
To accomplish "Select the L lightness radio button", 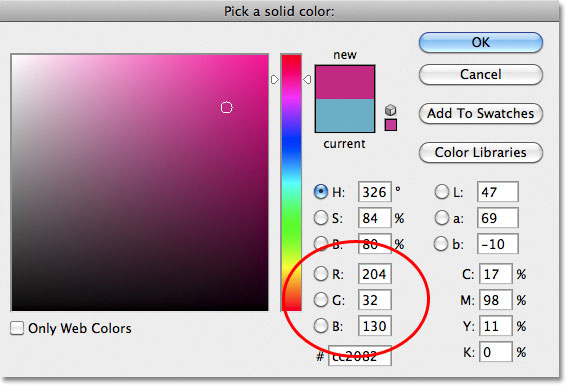I will [441, 192].
